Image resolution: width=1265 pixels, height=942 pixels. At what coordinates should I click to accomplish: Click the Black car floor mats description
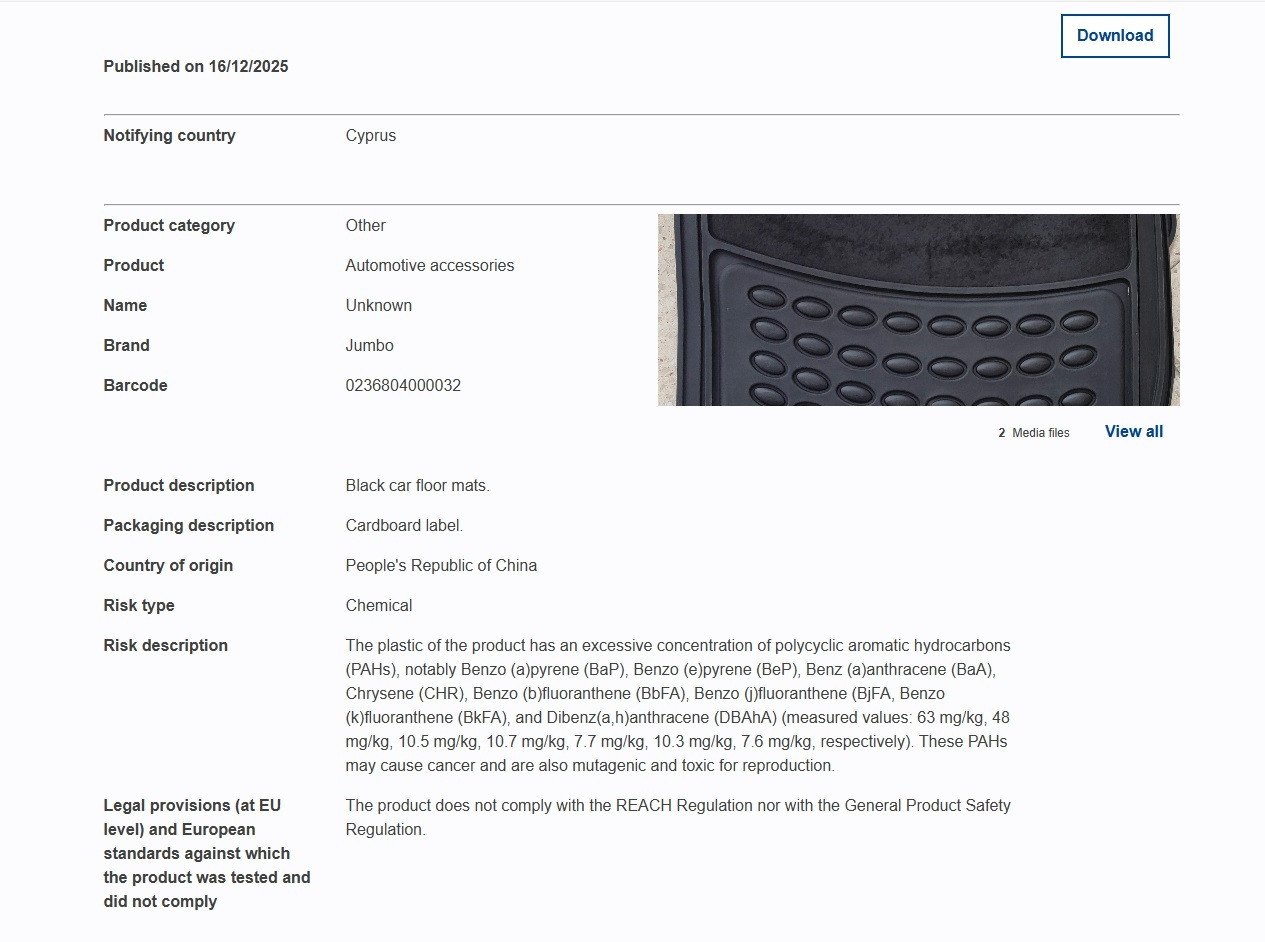pos(417,486)
